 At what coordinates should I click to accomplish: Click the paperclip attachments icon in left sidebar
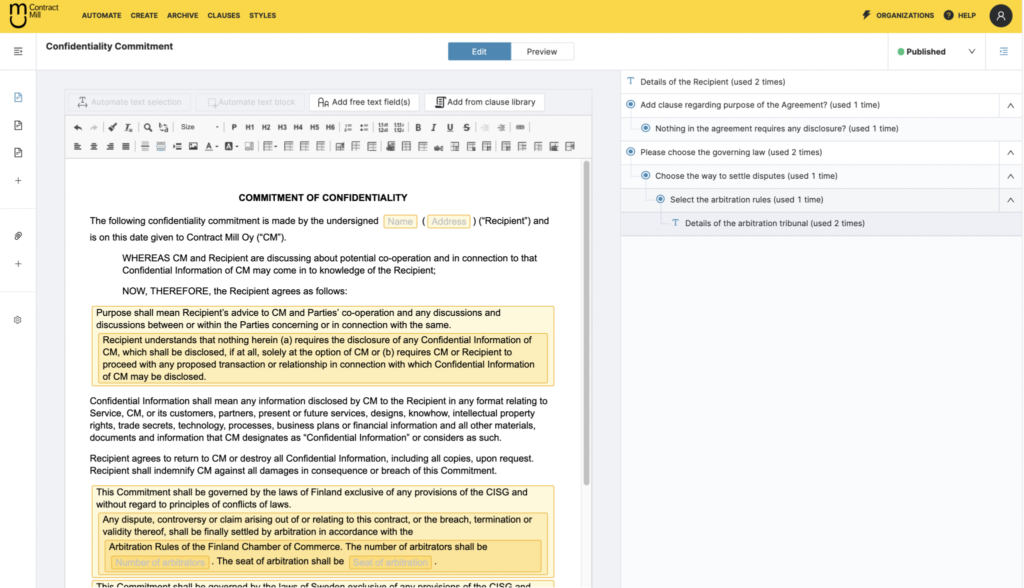[x=18, y=236]
